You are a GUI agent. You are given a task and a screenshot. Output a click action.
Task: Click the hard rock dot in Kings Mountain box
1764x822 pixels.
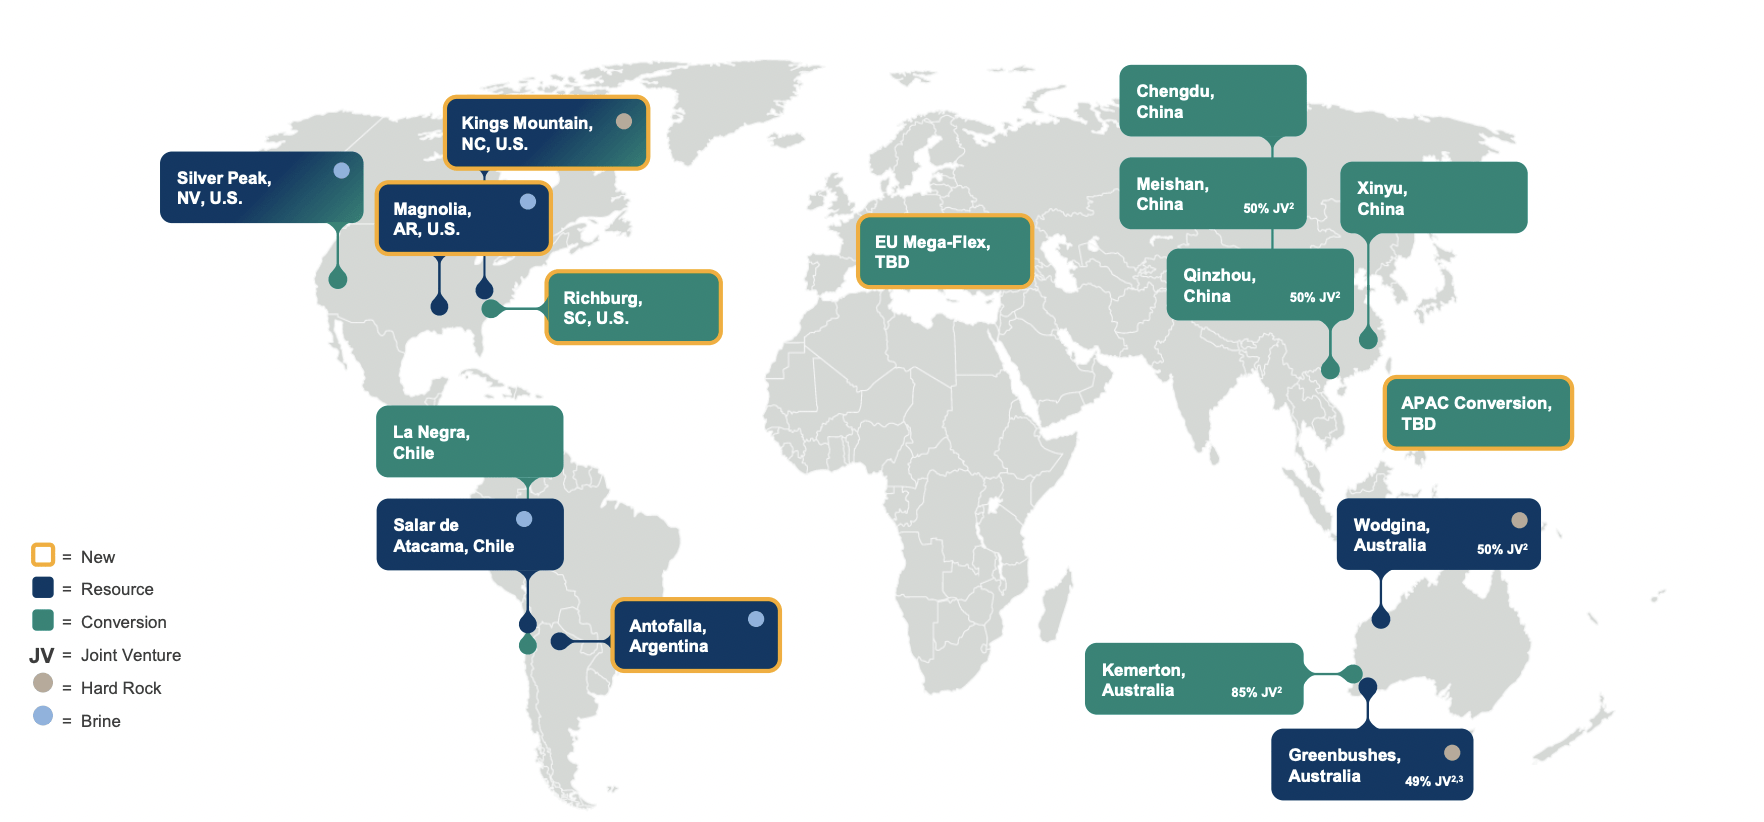pos(624,121)
